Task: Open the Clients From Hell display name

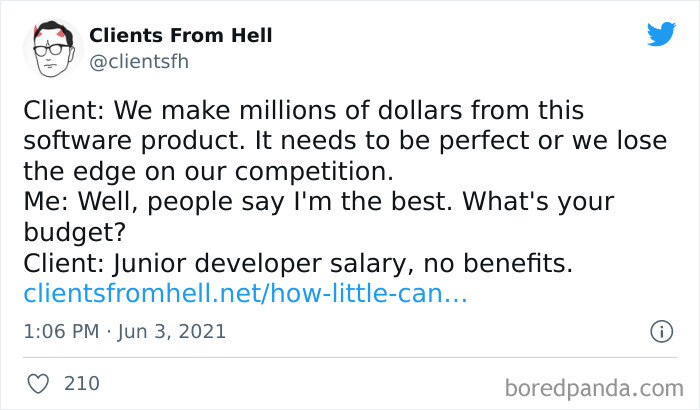Action: 180,36
